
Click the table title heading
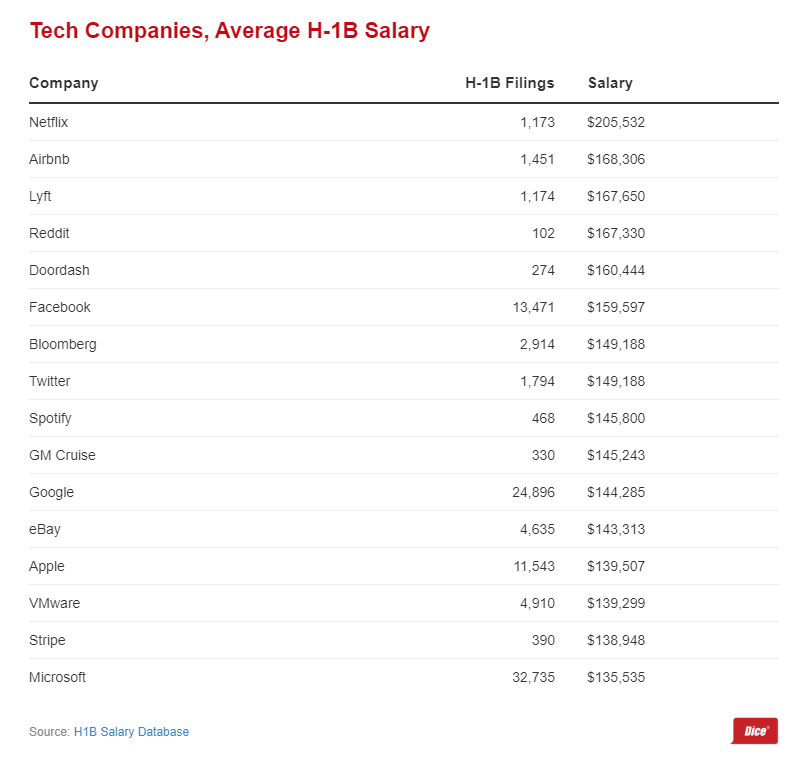click(229, 31)
